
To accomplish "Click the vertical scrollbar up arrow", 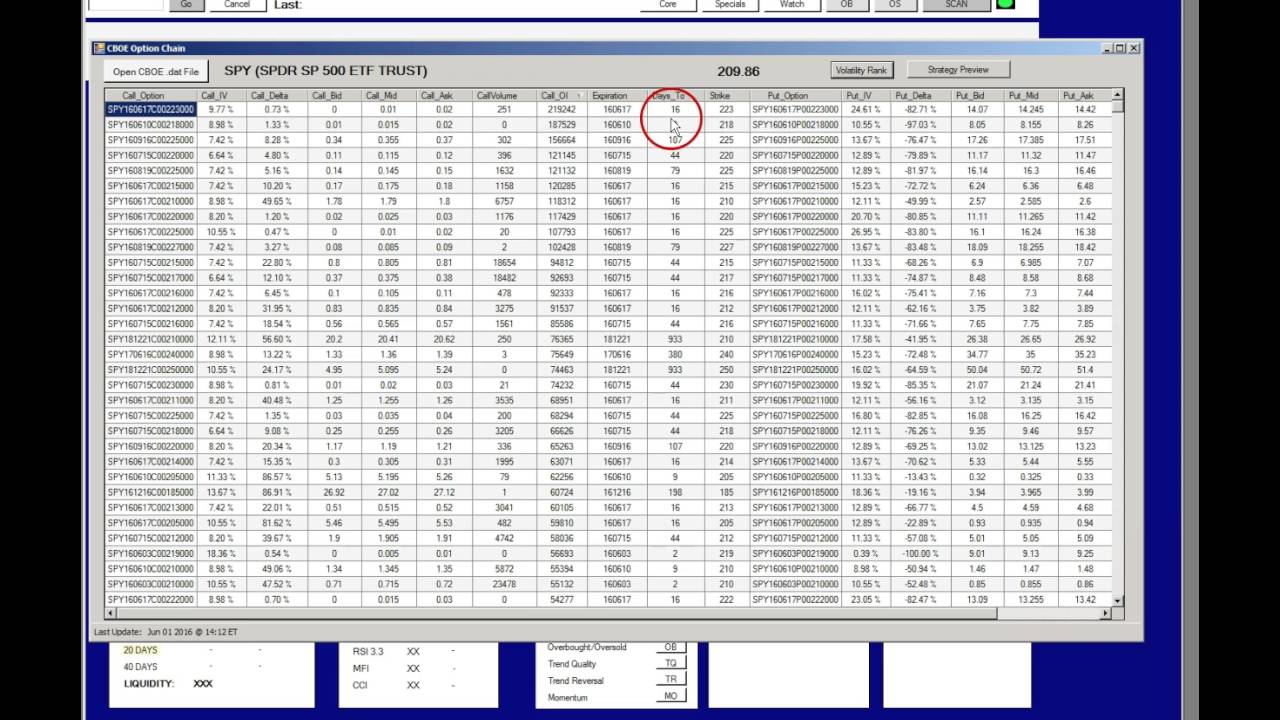I will (x=1117, y=95).
